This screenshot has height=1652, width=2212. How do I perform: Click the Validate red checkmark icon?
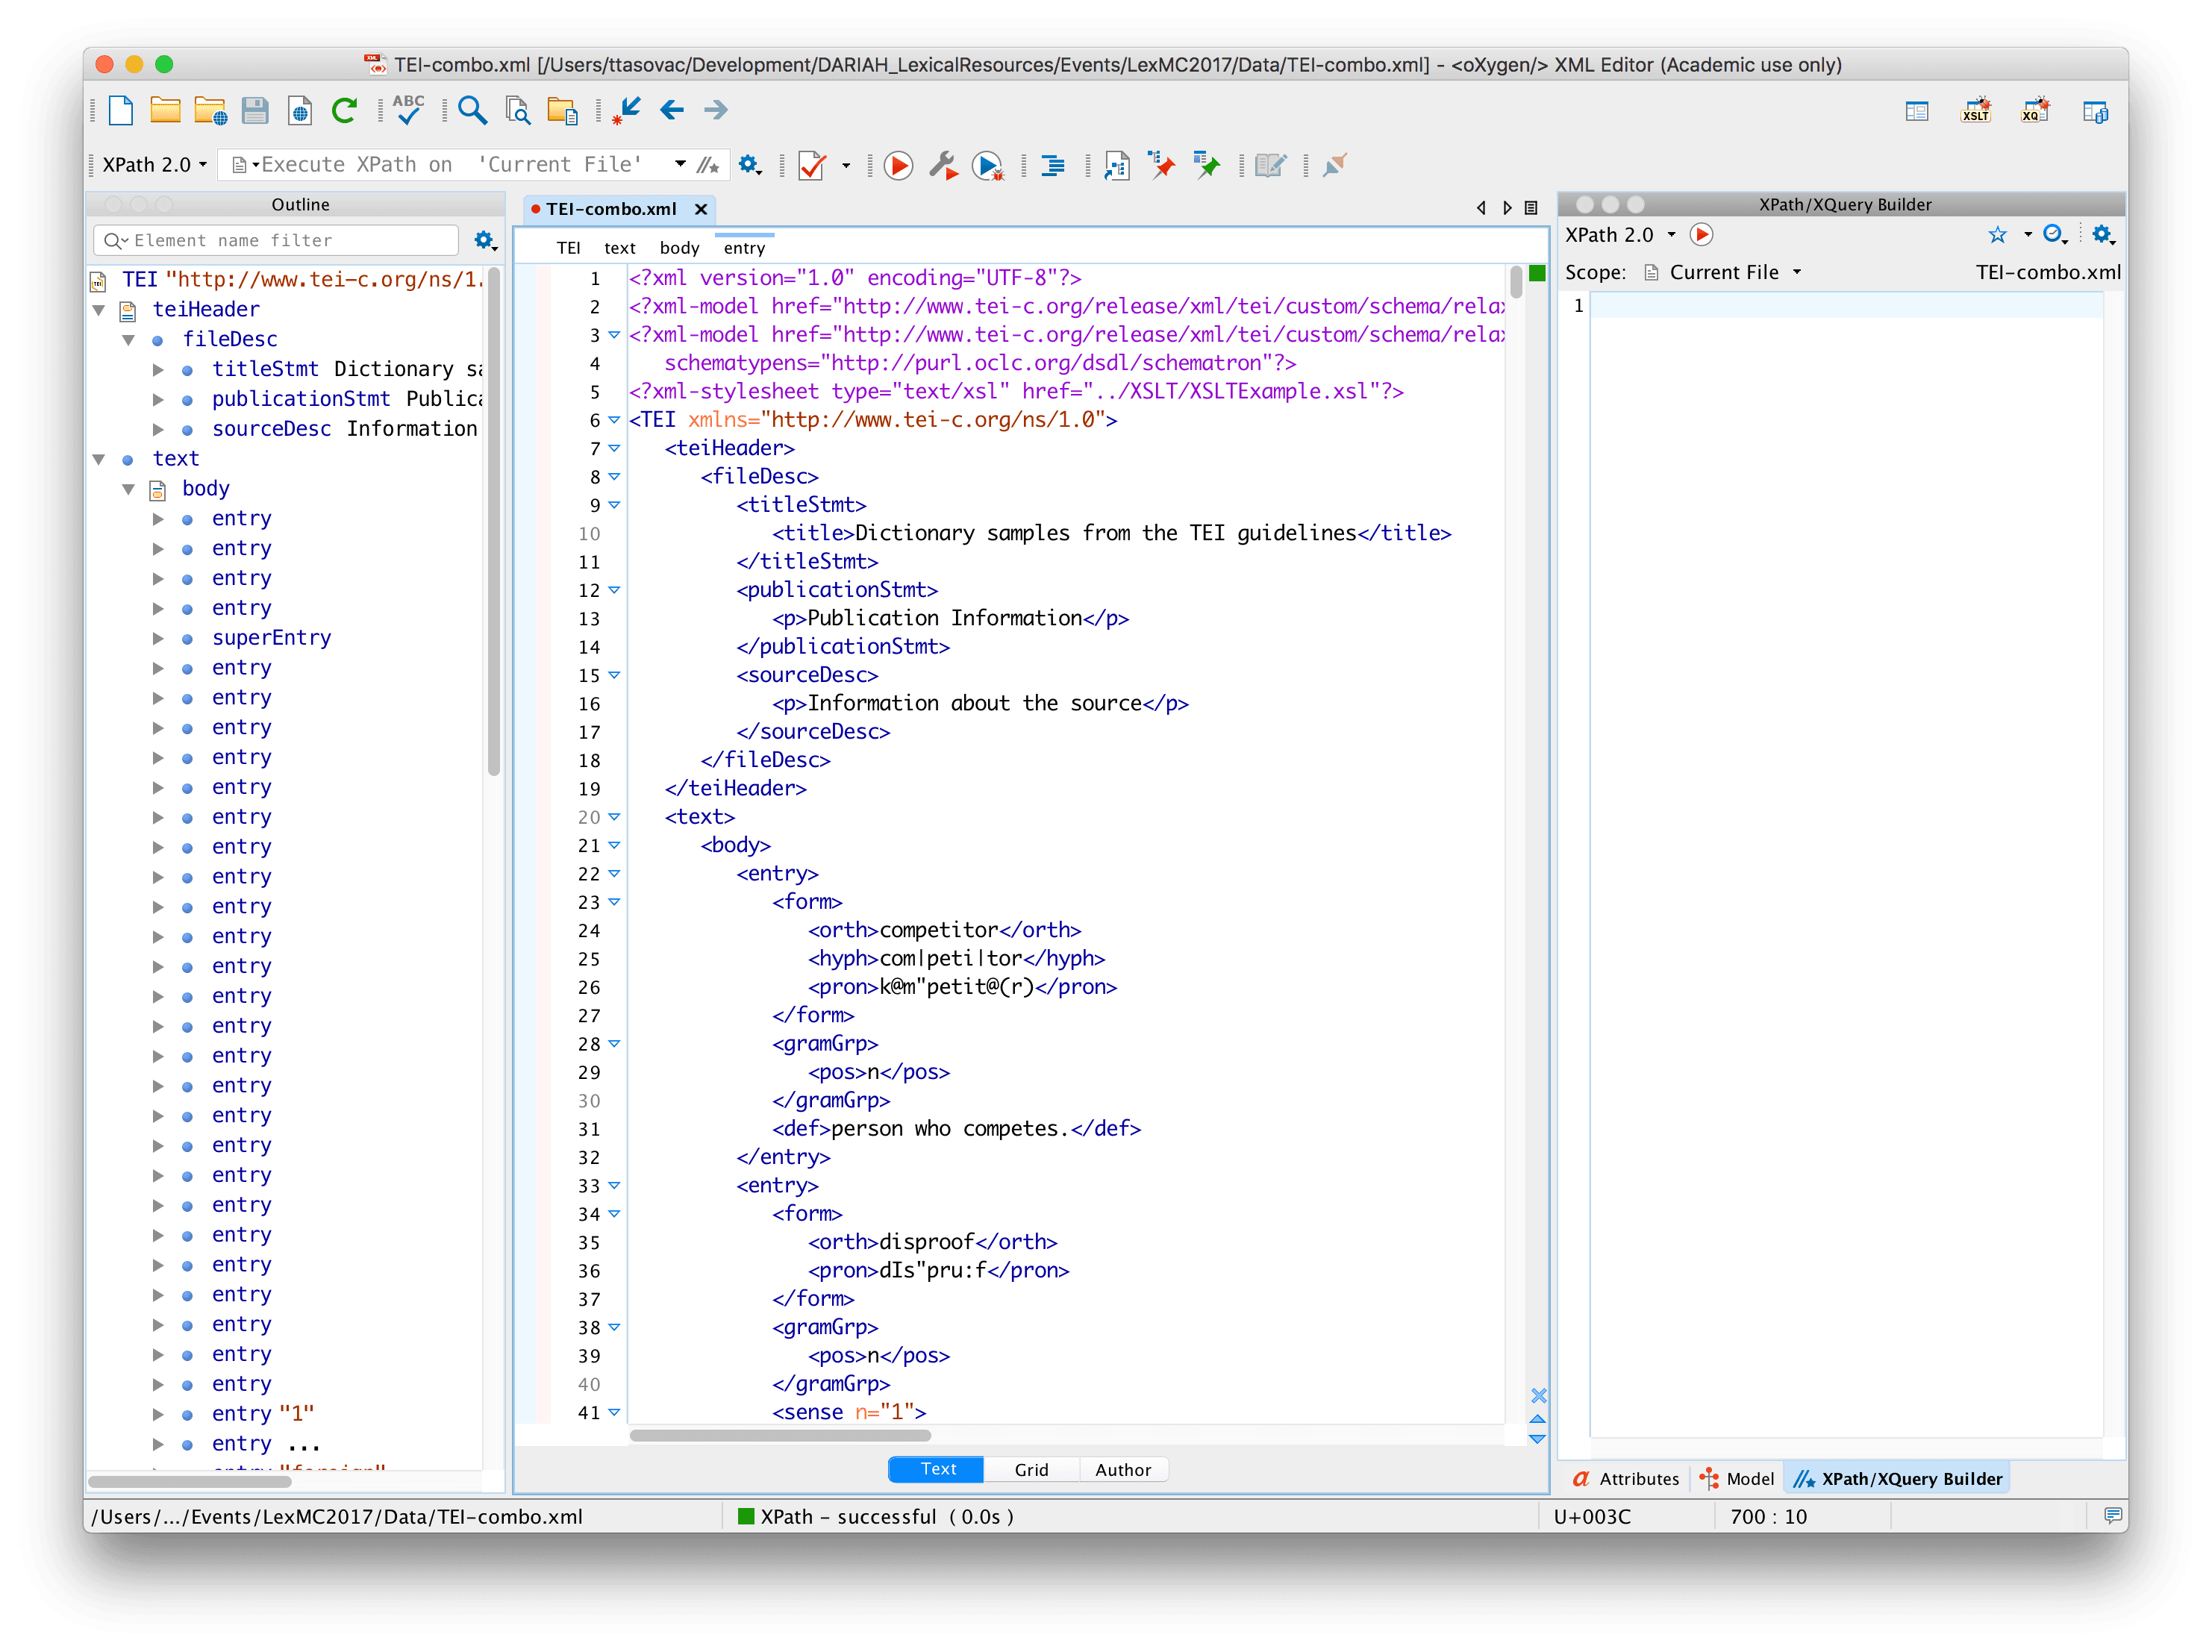[x=812, y=165]
